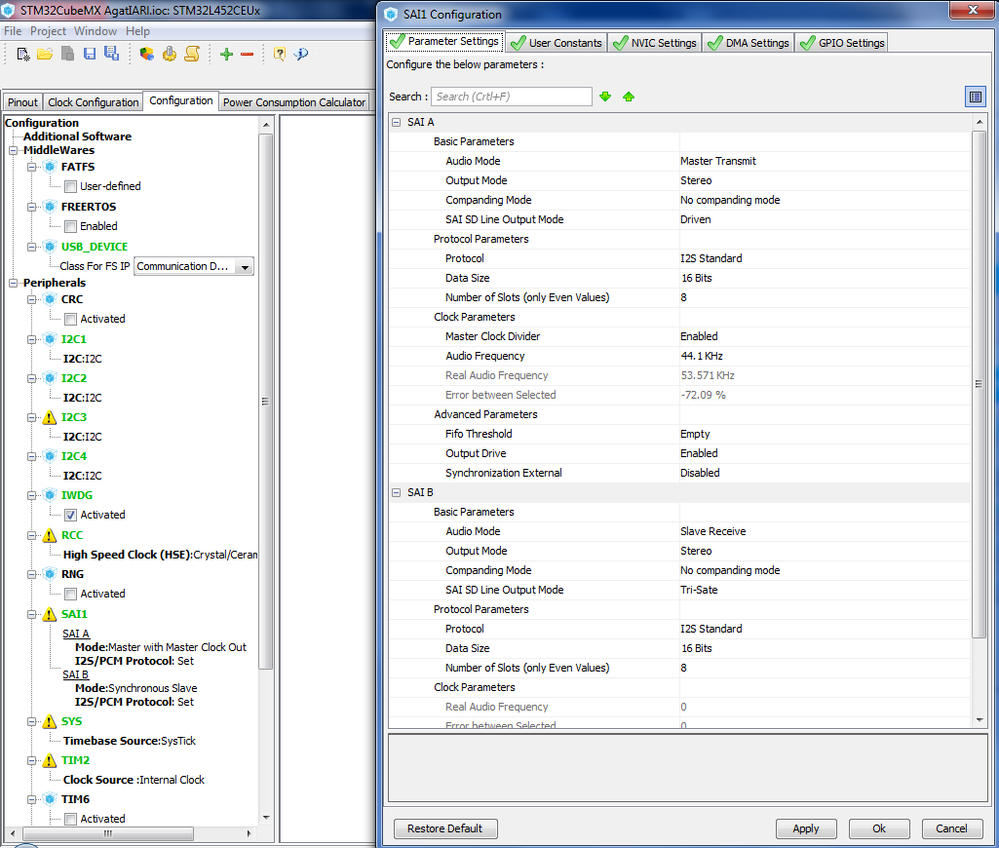Collapse the SAI B parameter group
This screenshot has width=999, height=848.
click(x=396, y=492)
